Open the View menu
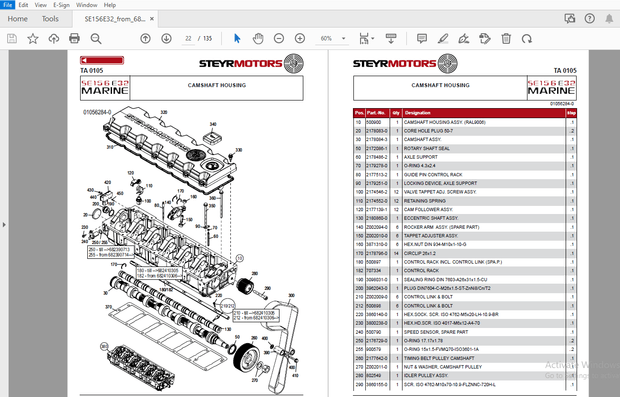Viewport: 620px width, 397px height. point(41,5)
